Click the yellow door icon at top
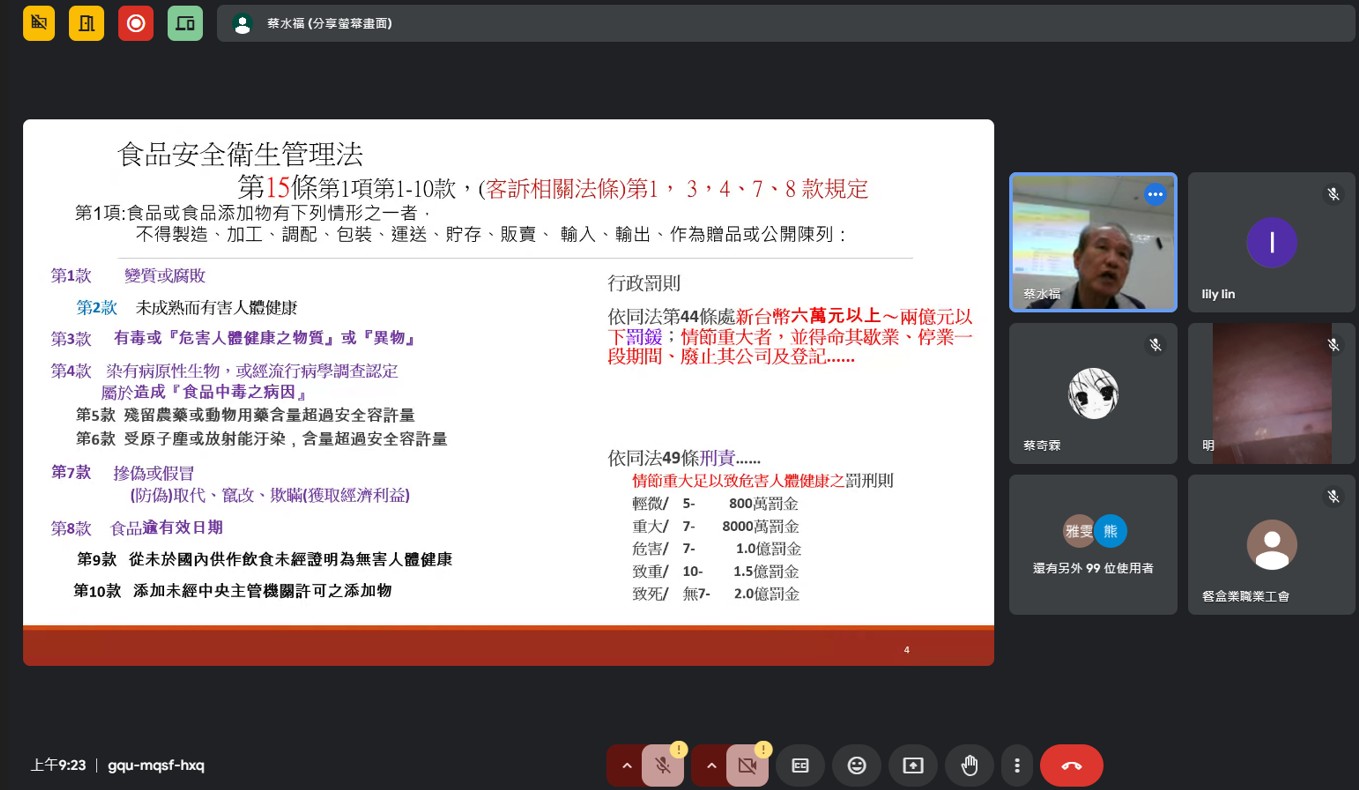1359x790 pixels. (x=87, y=23)
